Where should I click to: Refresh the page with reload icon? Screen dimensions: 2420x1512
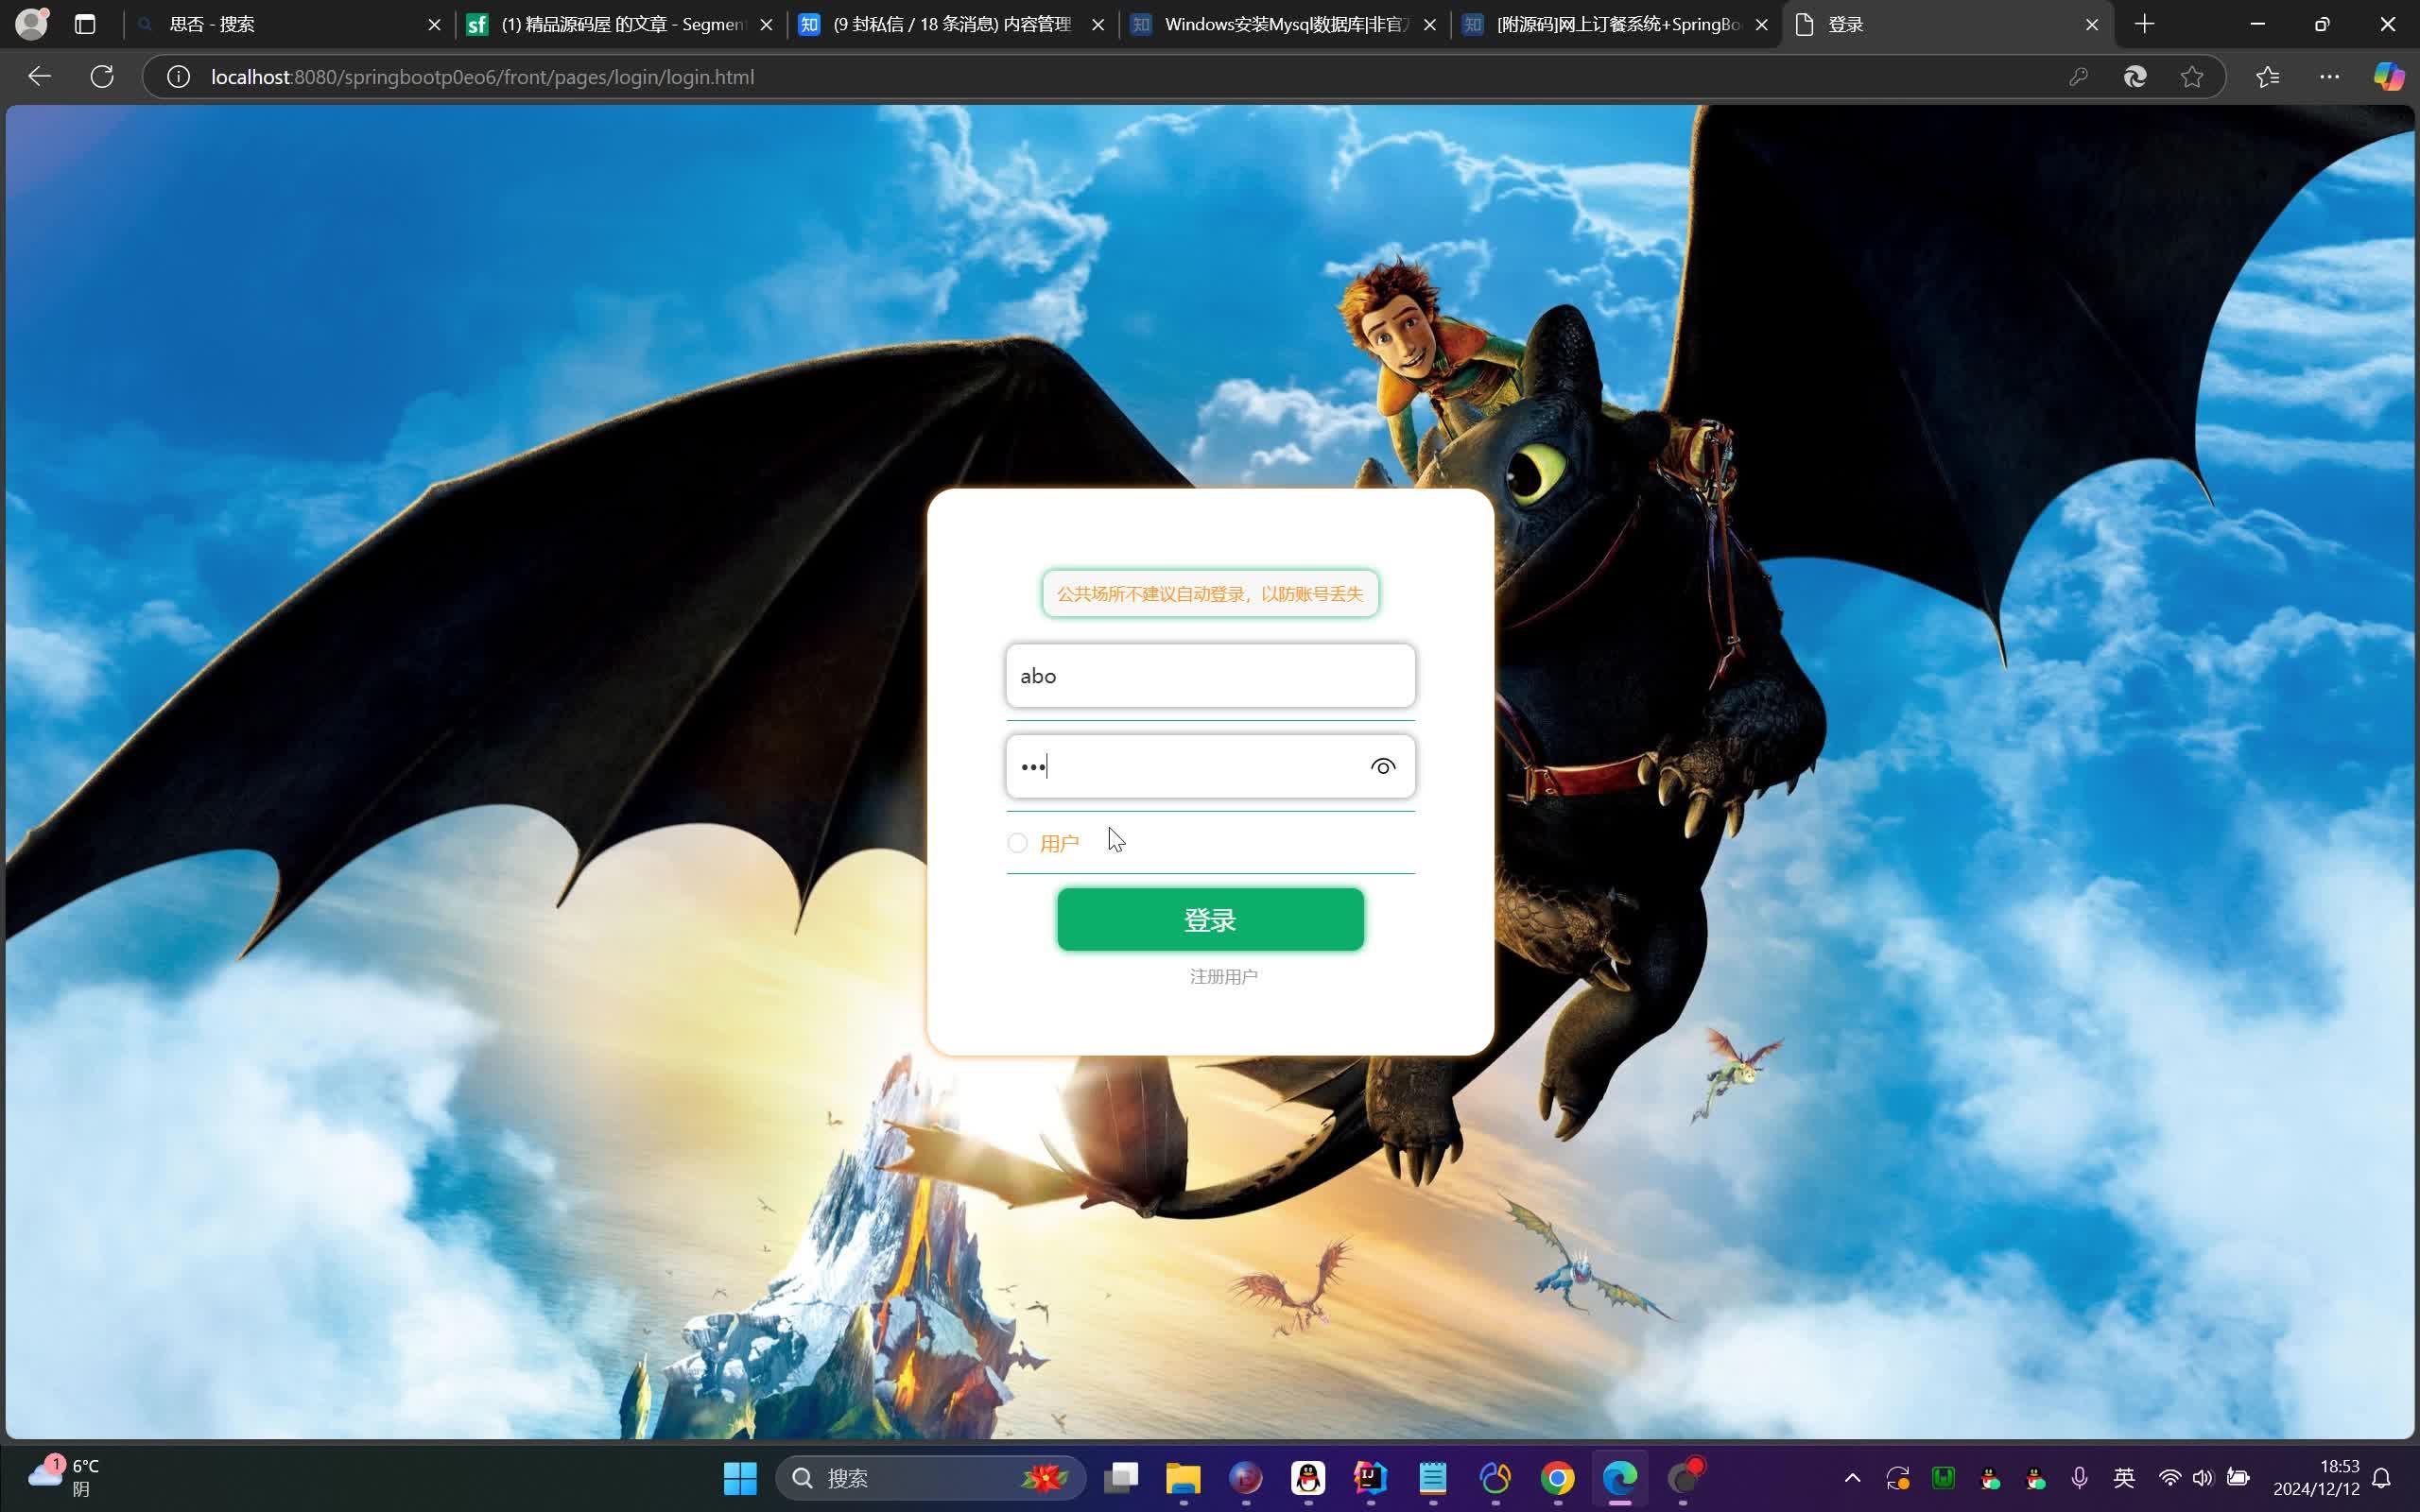tap(102, 77)
